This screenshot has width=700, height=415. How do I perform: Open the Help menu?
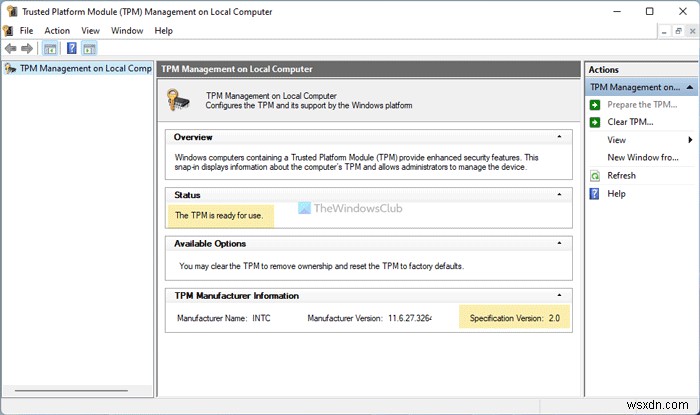tap(163, 31)
